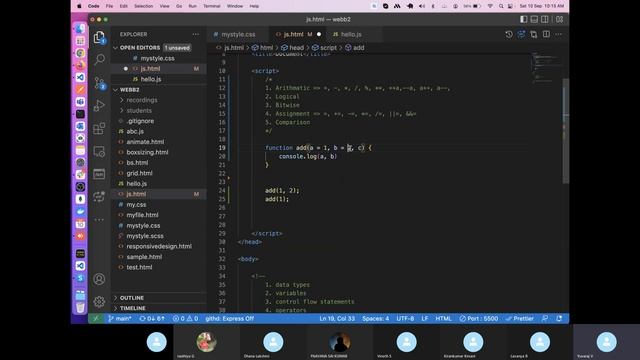Open the Run menu
The image size is (640, 360).
pos(193,6)
